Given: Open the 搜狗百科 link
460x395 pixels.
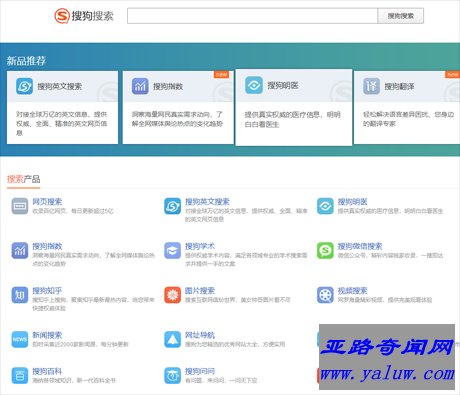Looking at the screenshot, I should coord(47,371).
